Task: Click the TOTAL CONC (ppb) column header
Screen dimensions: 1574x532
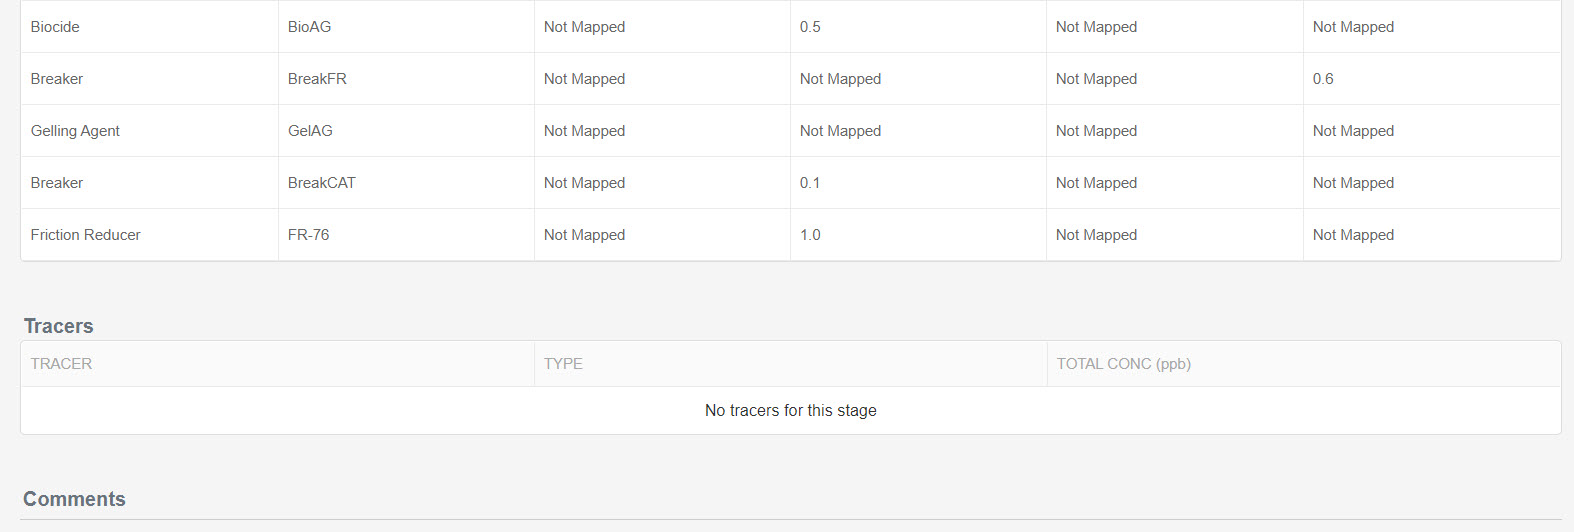Action: [x=1123, y=364]
